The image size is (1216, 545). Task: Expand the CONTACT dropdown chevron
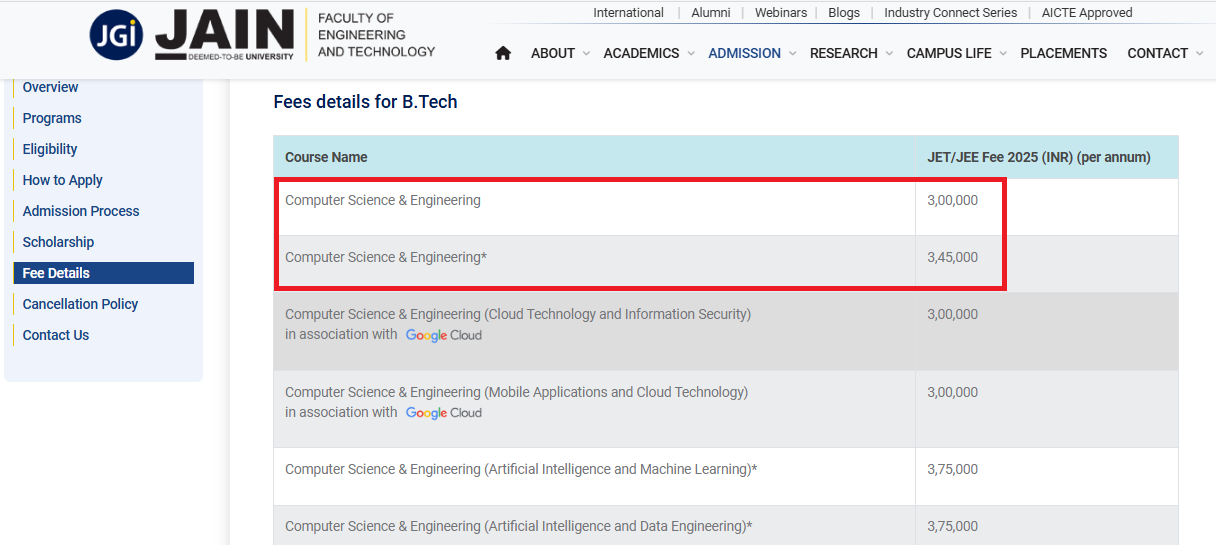click(1200, 54)
